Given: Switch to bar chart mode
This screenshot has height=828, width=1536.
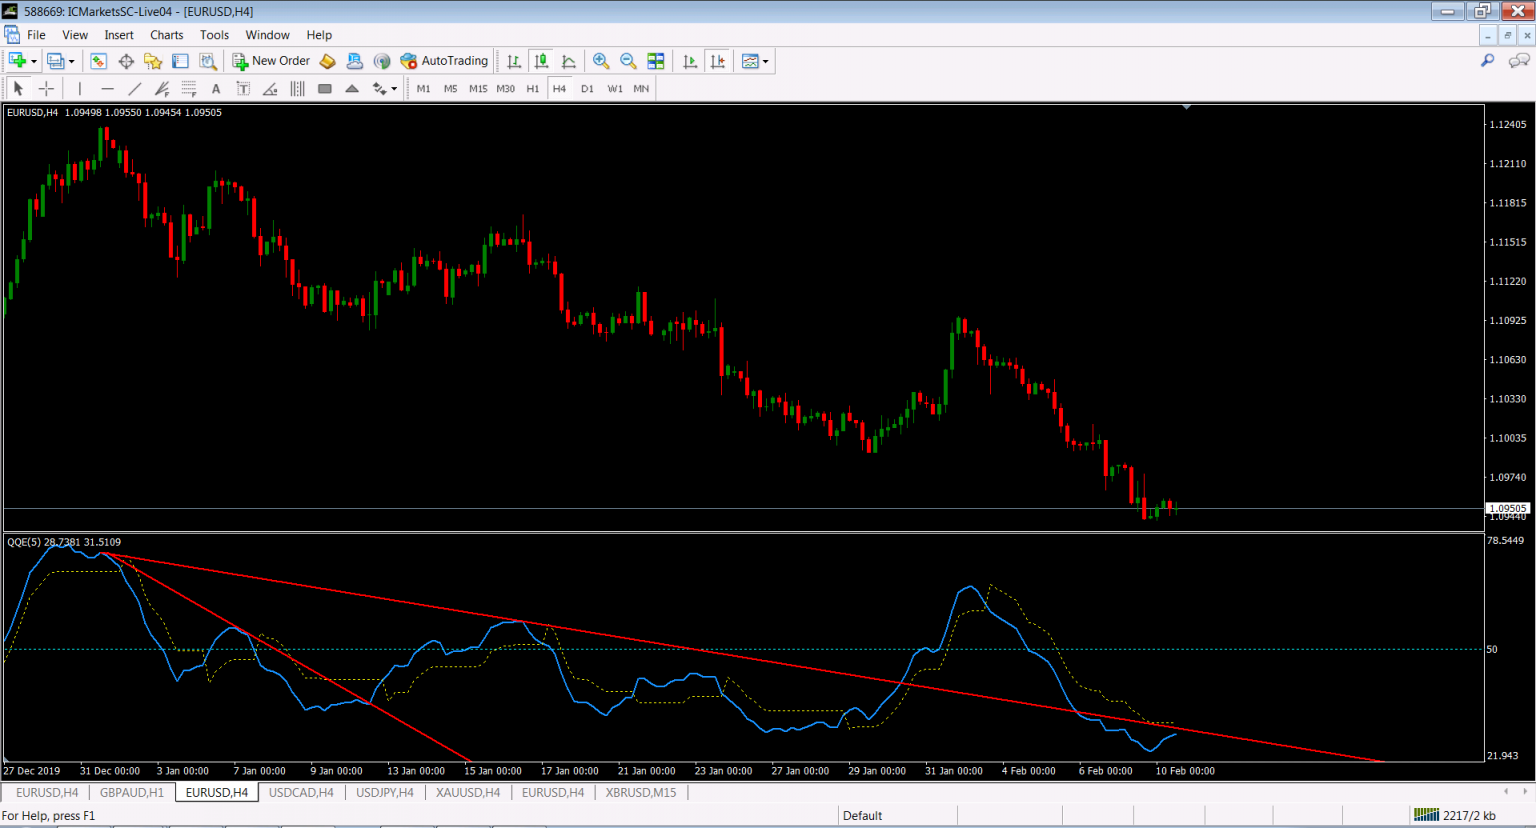Looking at the screenshot, I should [x=514, y=61].
